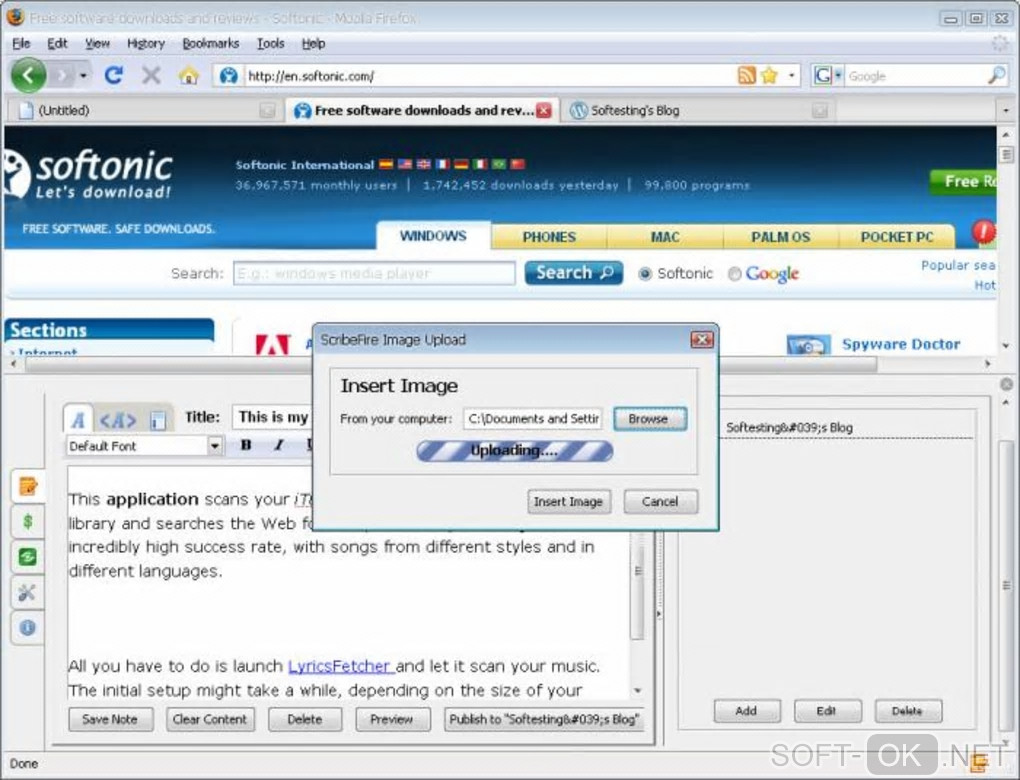Open the Default Font dropdown
The height and width of the screenshot is (780, 1020).
tap(214, 446)
